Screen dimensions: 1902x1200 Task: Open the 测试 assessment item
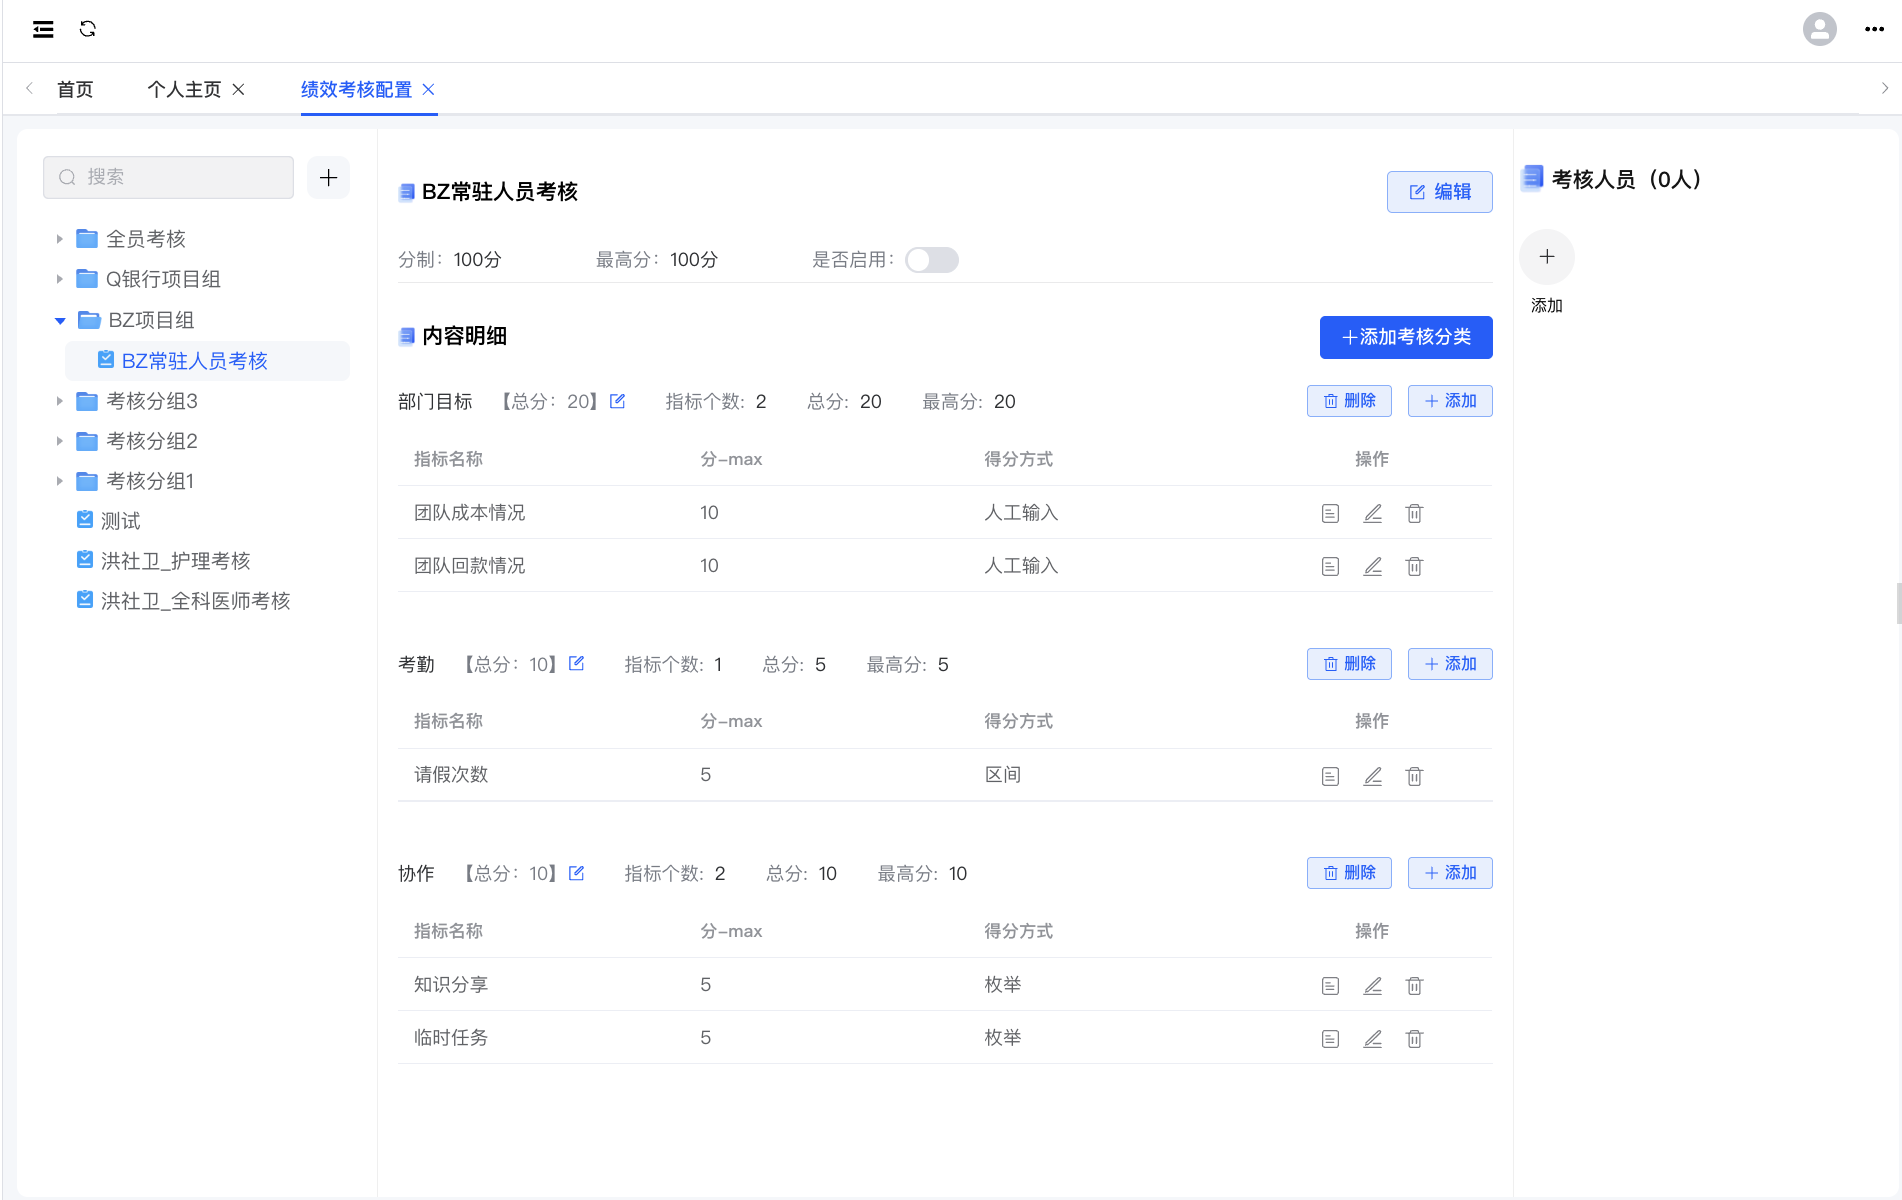pos(120,521)
